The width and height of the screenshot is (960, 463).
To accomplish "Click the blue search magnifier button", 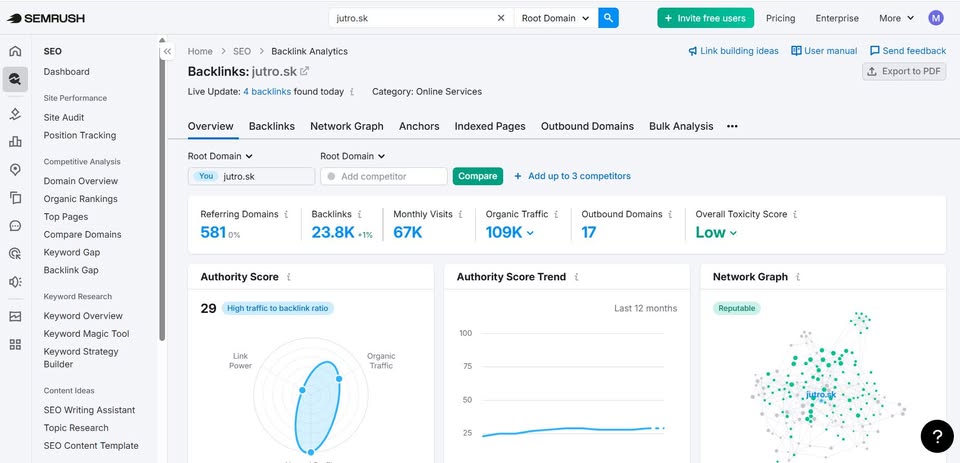I will (608, 18).
